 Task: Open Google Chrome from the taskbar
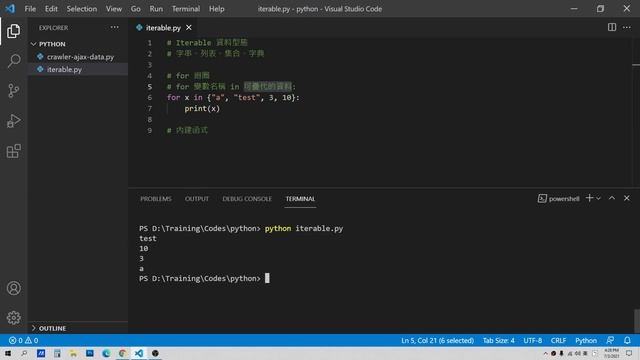(122, 353)
